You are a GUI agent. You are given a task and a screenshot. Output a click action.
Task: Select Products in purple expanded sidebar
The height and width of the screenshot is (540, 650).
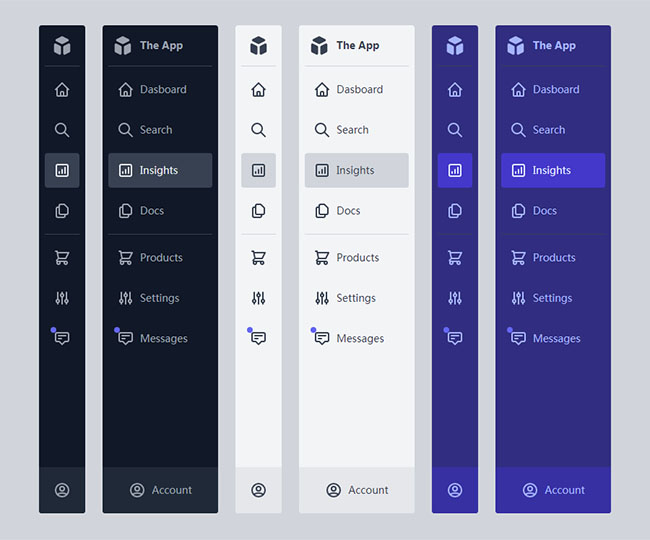(553, 258)
